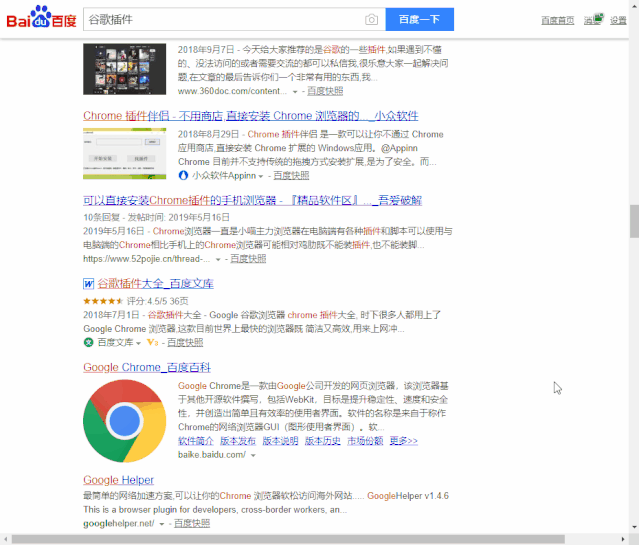Viewport: 639px width, 545px height.
Task: Click 评分:4.5/5 36页 rating text
Action: [x=157, y=301]
